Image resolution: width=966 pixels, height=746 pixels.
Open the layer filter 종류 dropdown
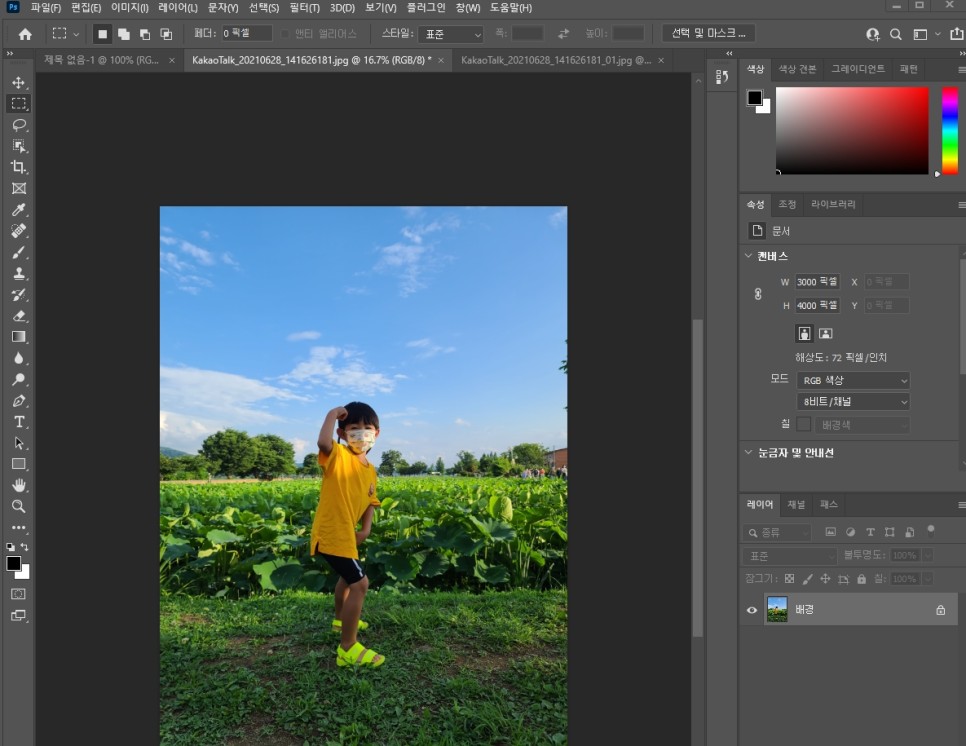(777, 532)
